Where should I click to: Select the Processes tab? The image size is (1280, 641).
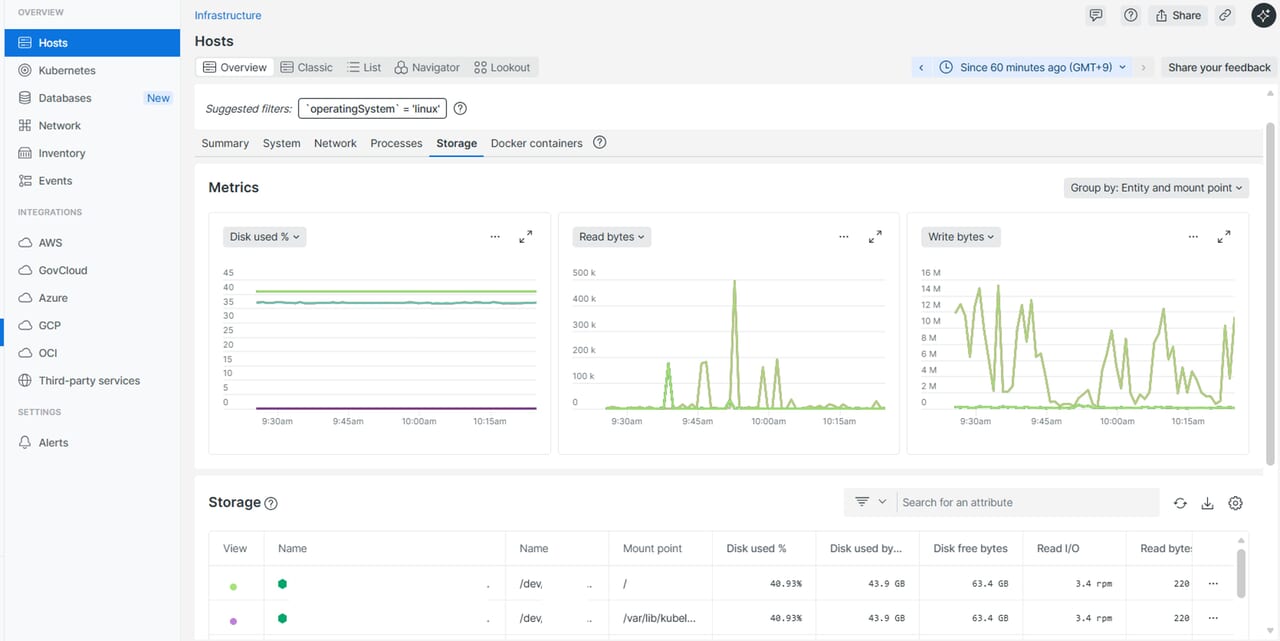(x=396, y=143)
